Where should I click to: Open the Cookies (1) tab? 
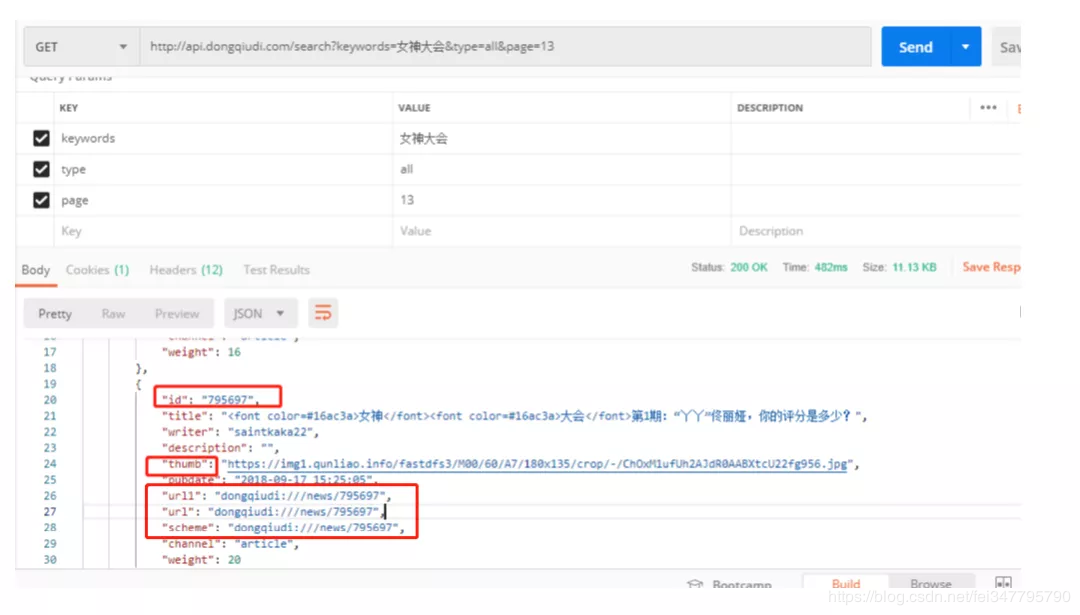97,270
